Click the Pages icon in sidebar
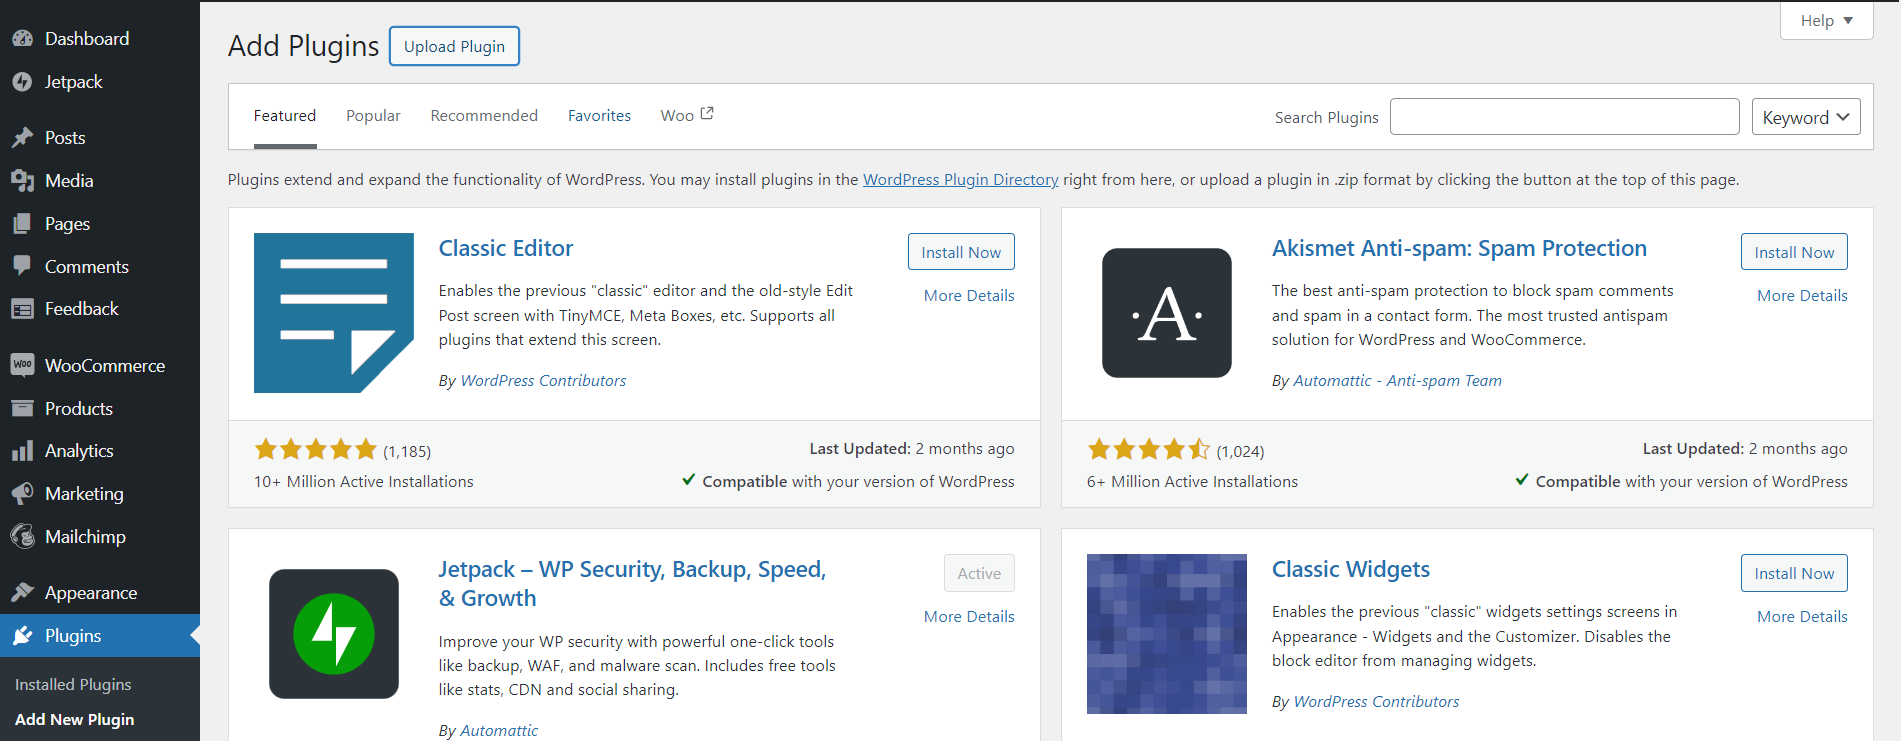1901x741 pixels. (22, 224)
